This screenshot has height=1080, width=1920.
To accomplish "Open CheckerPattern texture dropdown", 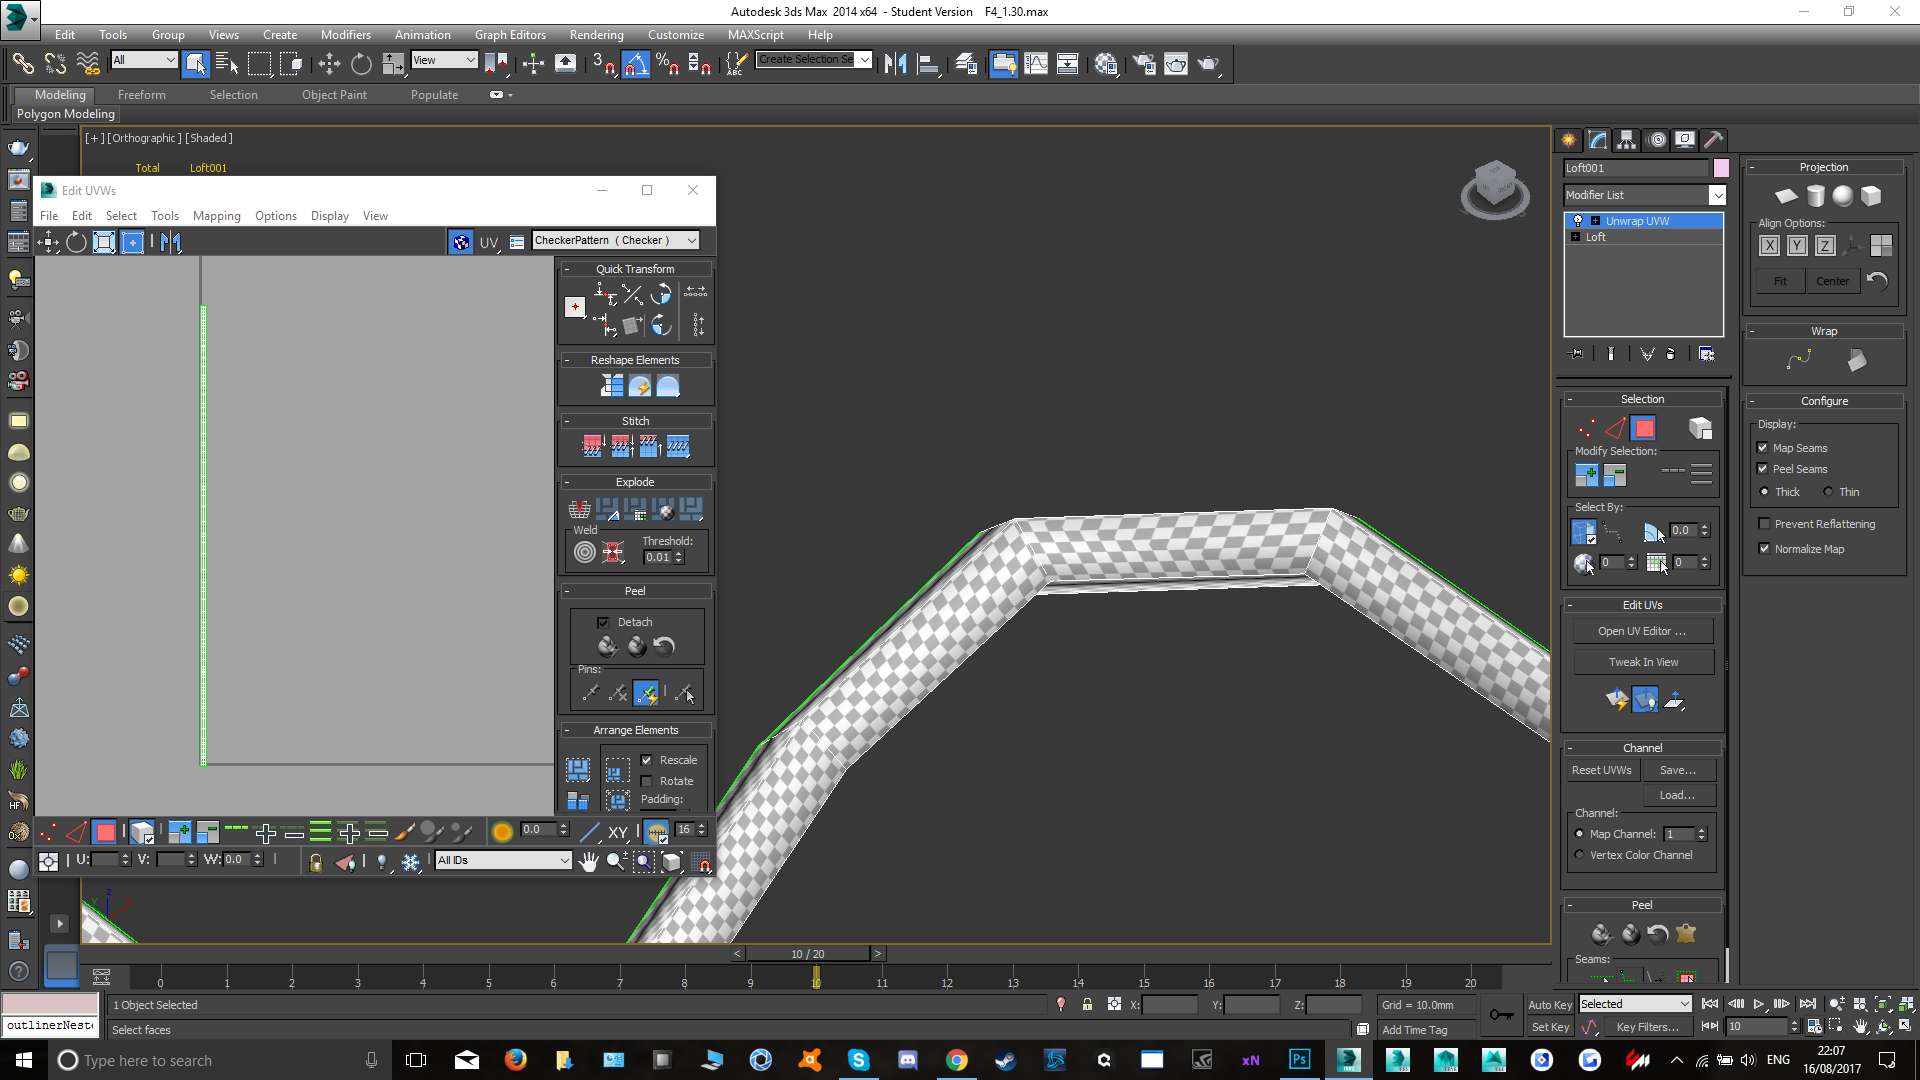I will (x=615, y=241).
